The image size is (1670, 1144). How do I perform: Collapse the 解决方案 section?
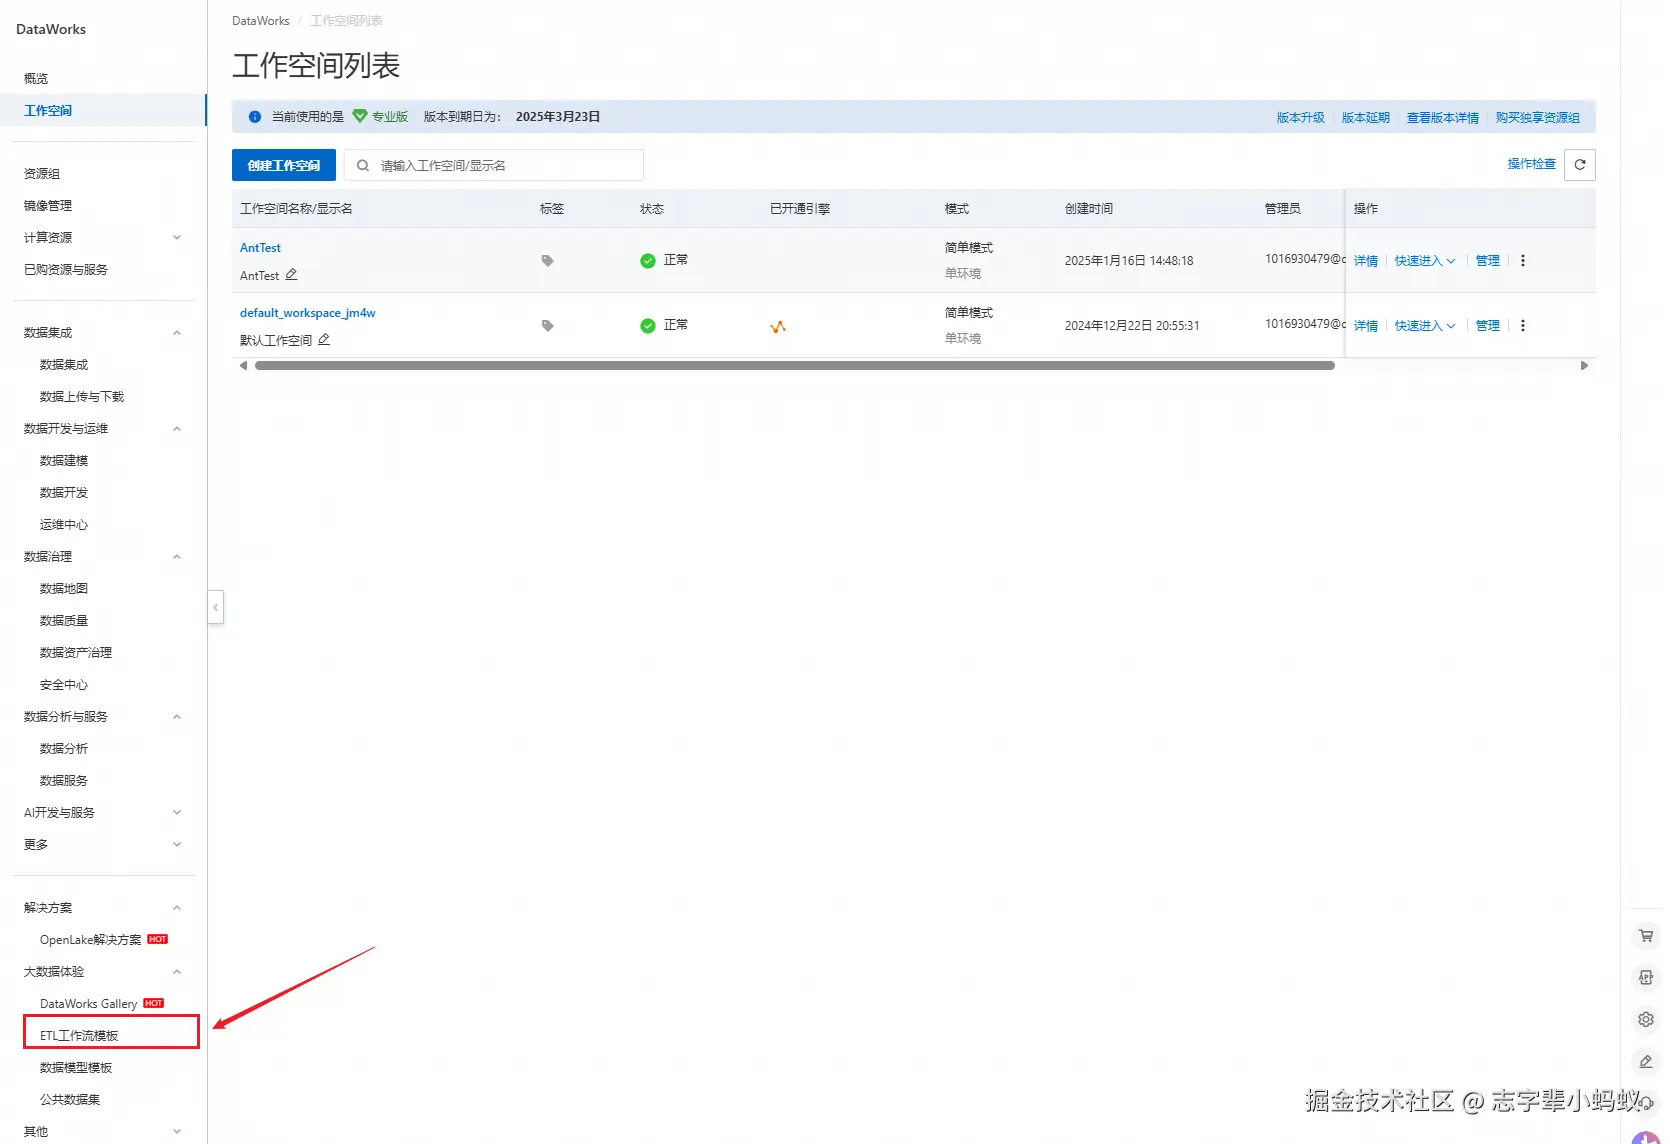click(177, 907)
